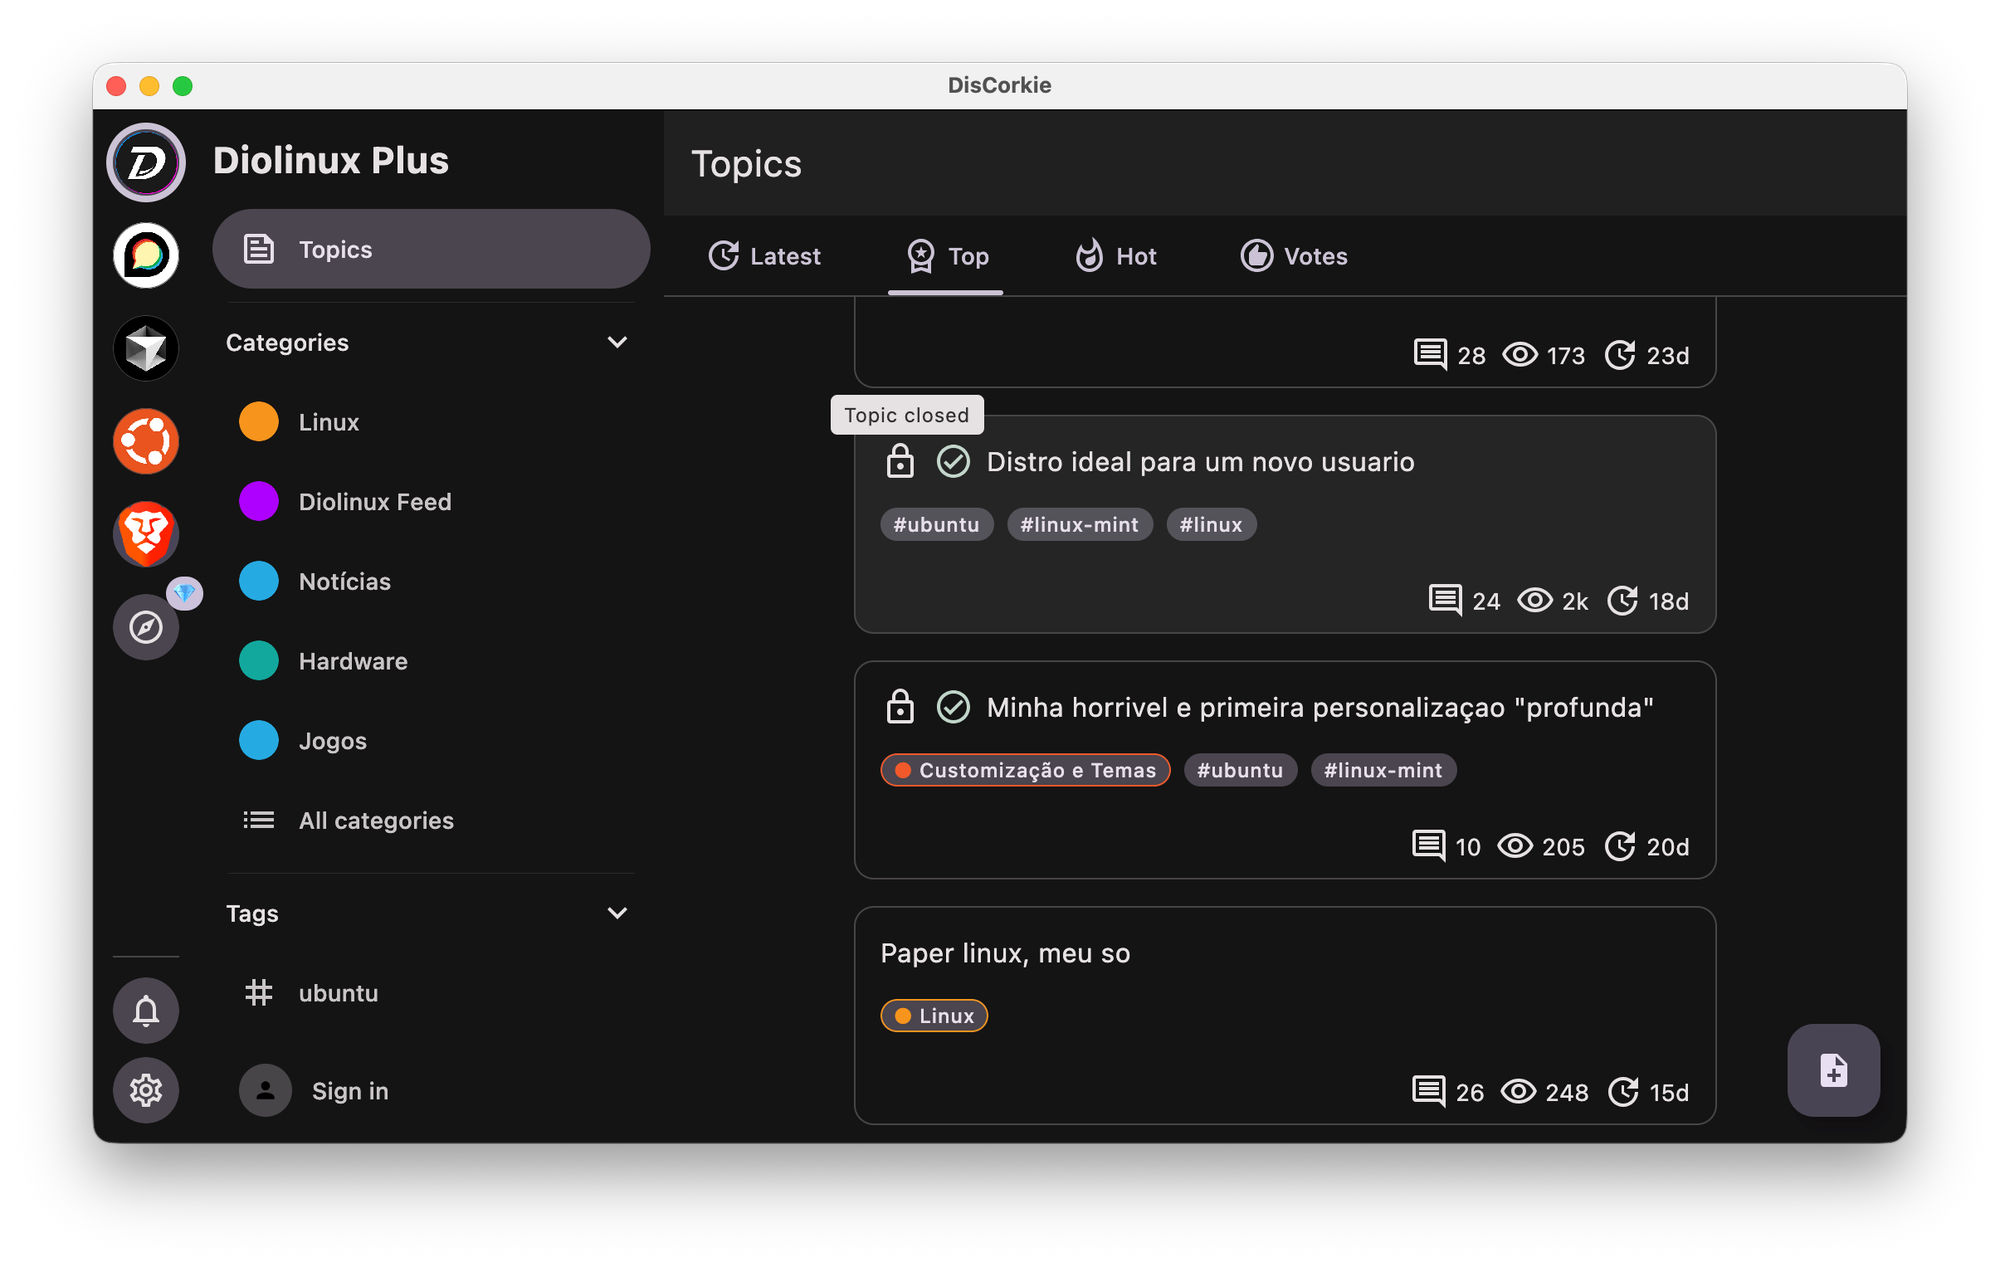2000x1266 pixels.
Task: Create new topic with floating button
Action: click(1833, 1070)
